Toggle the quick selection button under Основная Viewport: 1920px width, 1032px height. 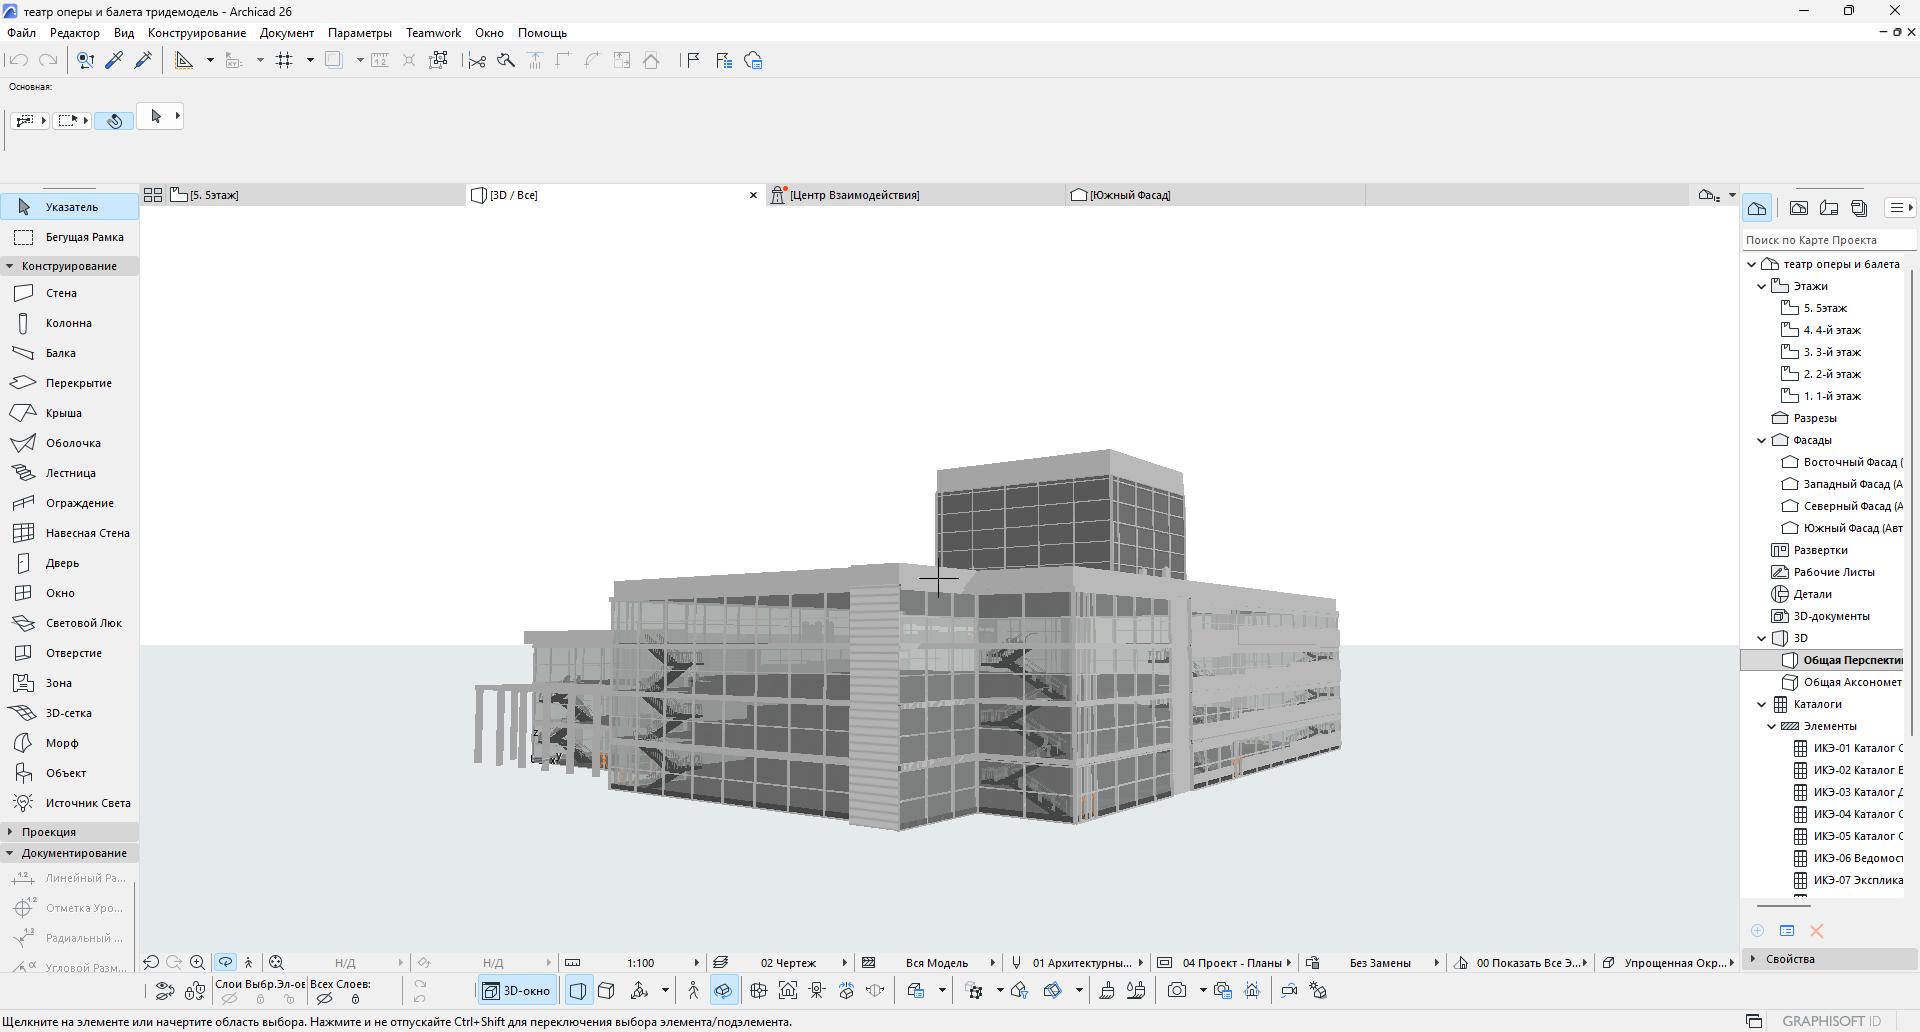tap(114, 121)
